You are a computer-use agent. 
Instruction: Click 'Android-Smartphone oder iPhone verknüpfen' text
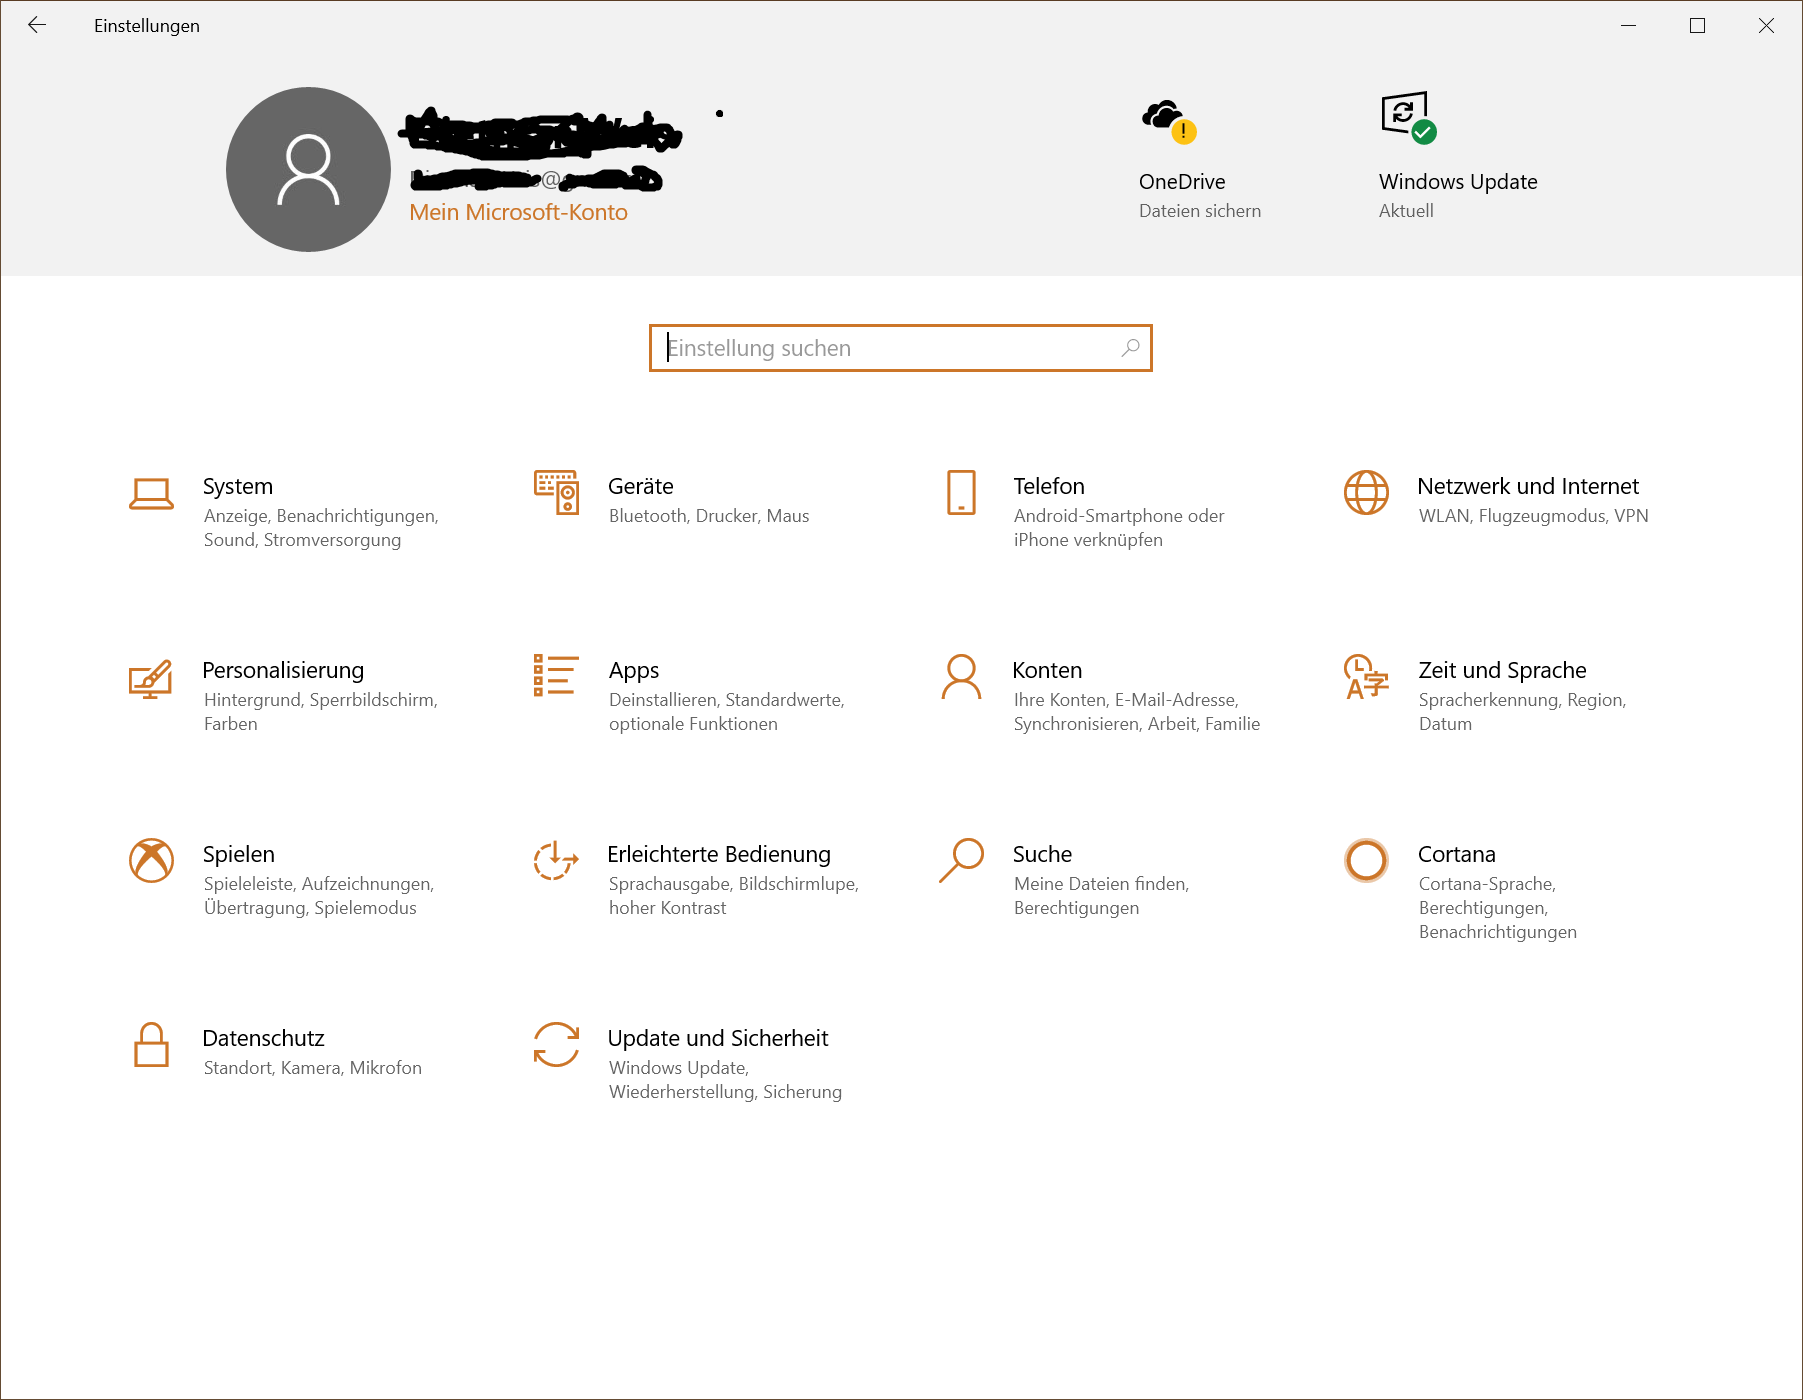pos(1119,528)
